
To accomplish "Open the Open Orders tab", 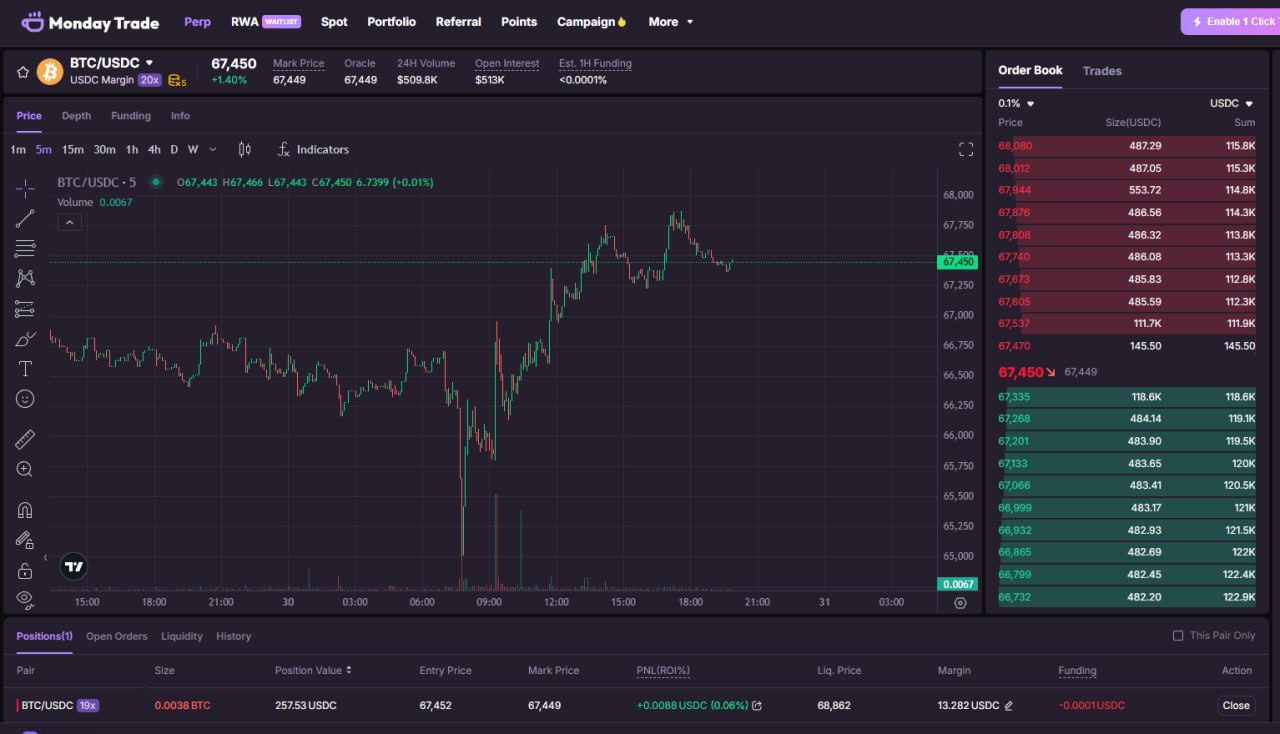I will coord(116,636).
